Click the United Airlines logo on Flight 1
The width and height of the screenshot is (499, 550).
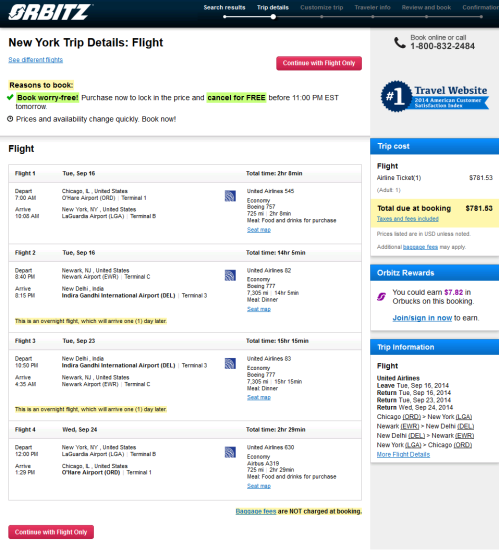click(230, 196)
